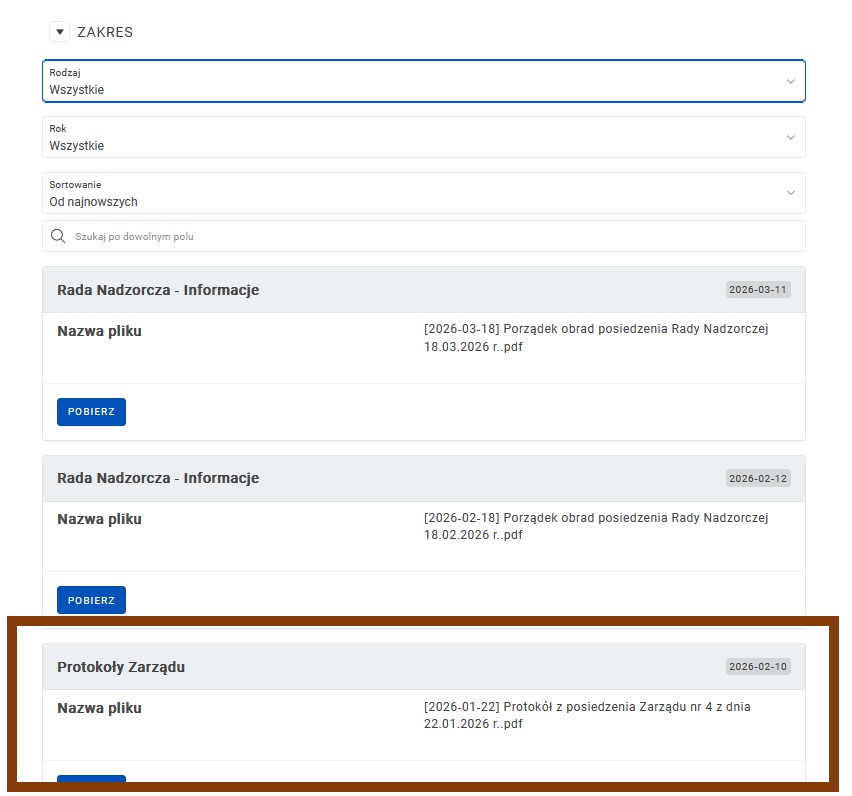Select the Protokół Zarządu nr 4 file name
This screenshot has height=796, width=852.
[587, 715]
